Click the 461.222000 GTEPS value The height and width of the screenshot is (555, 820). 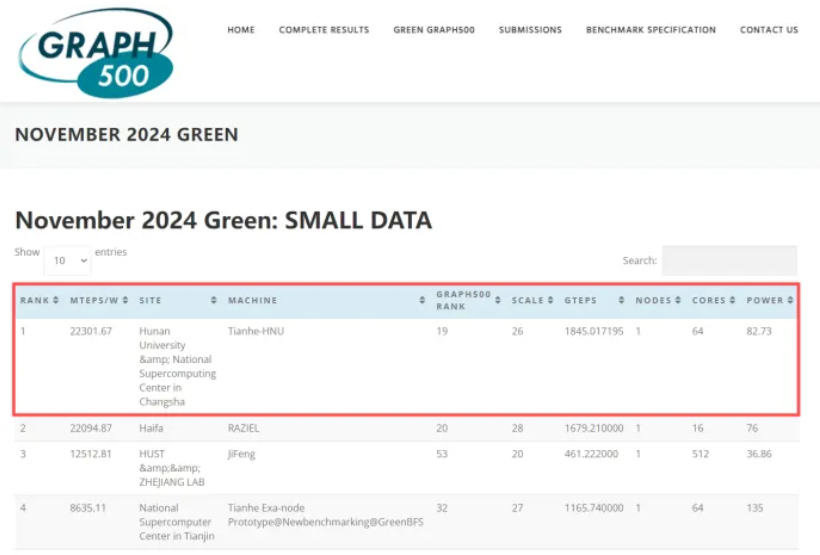pyautogui.click(x=591, y=454)
